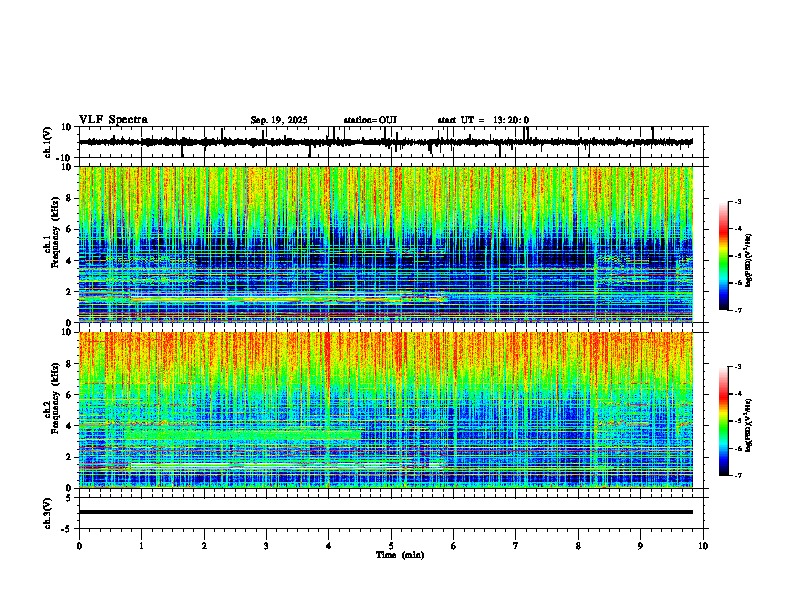Click the "10" label on the time axis

coord(703,546)
